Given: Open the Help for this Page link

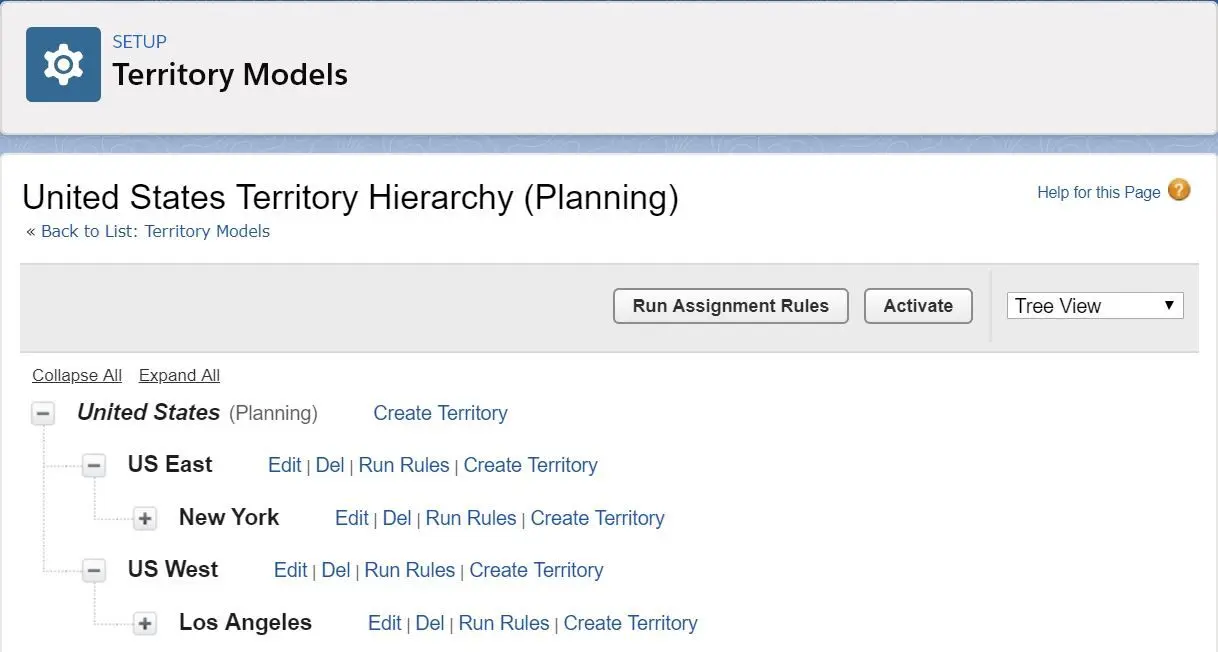Looking at the screenshot, I should click(1098, 192).
